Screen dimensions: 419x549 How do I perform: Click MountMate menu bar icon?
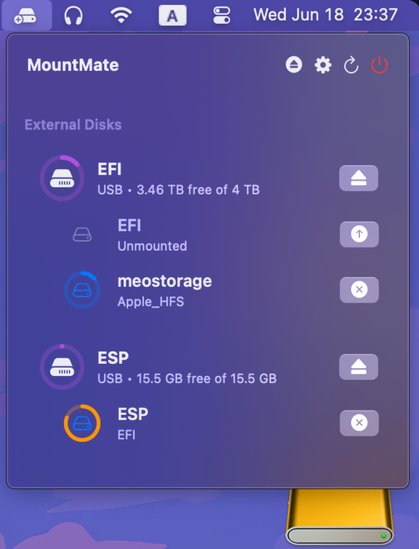tap(27, 16)
